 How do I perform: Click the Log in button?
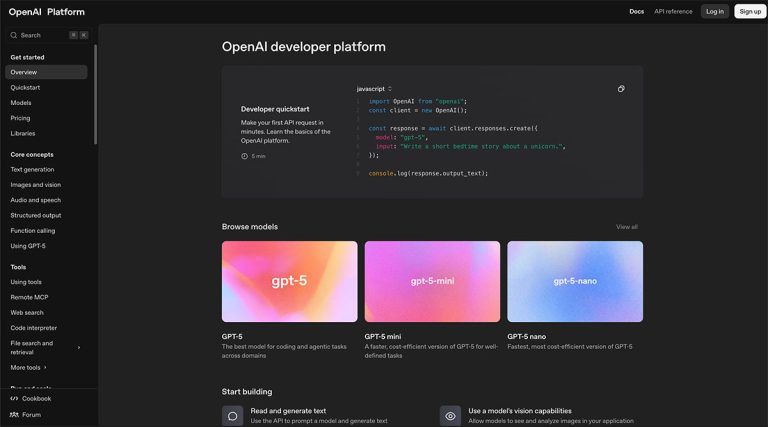(x=715, y=11)
